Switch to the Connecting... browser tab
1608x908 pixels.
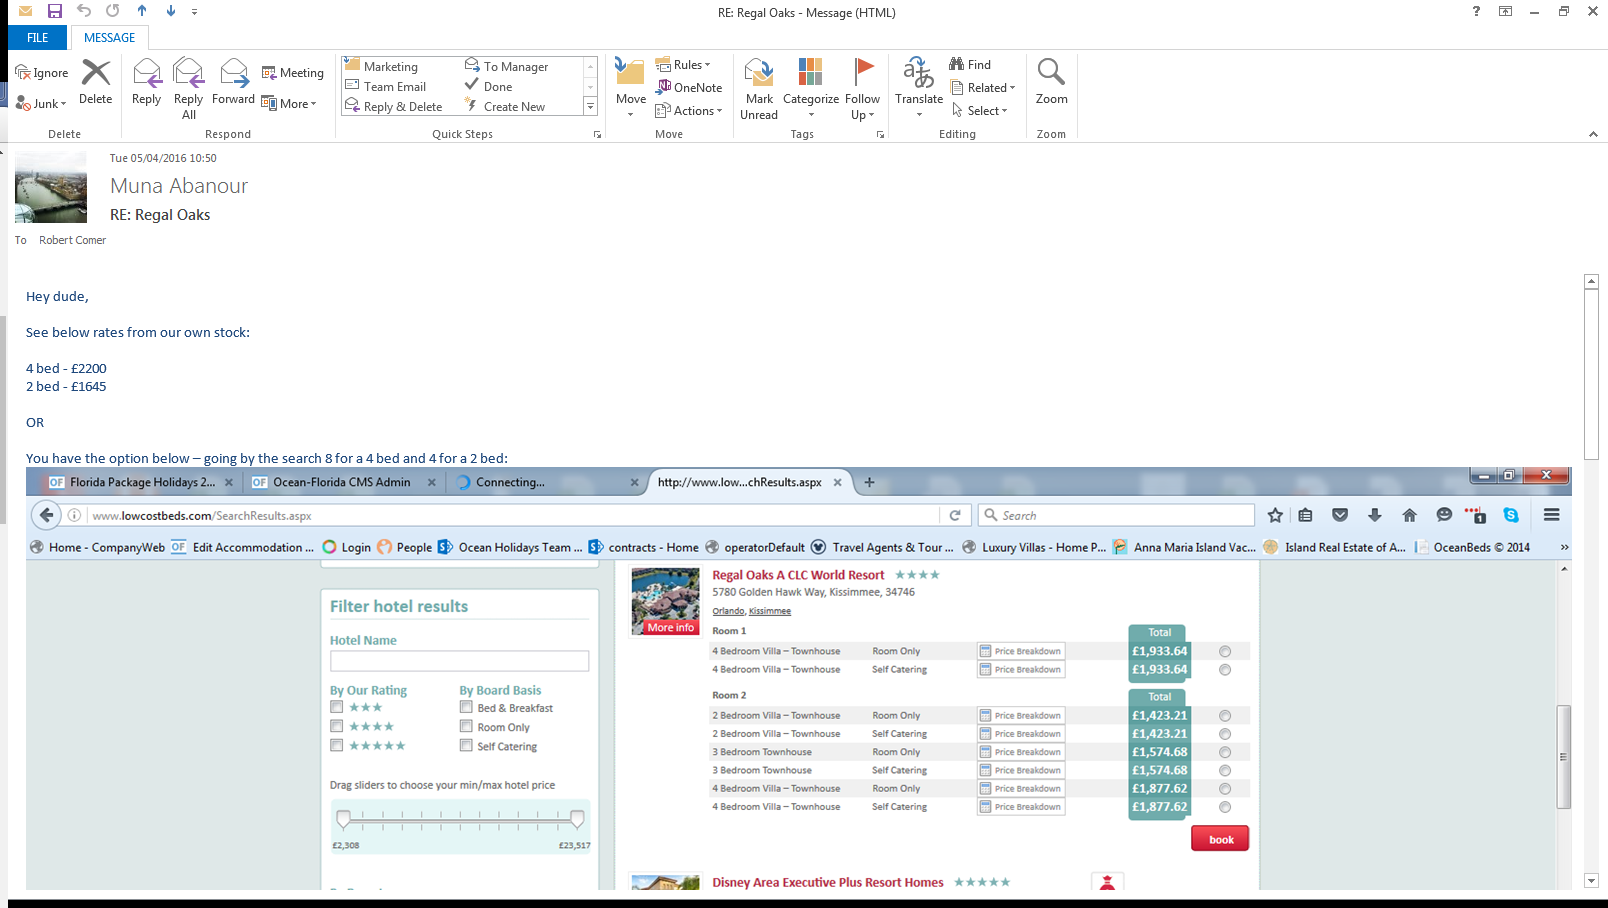[x=547, y=482]
